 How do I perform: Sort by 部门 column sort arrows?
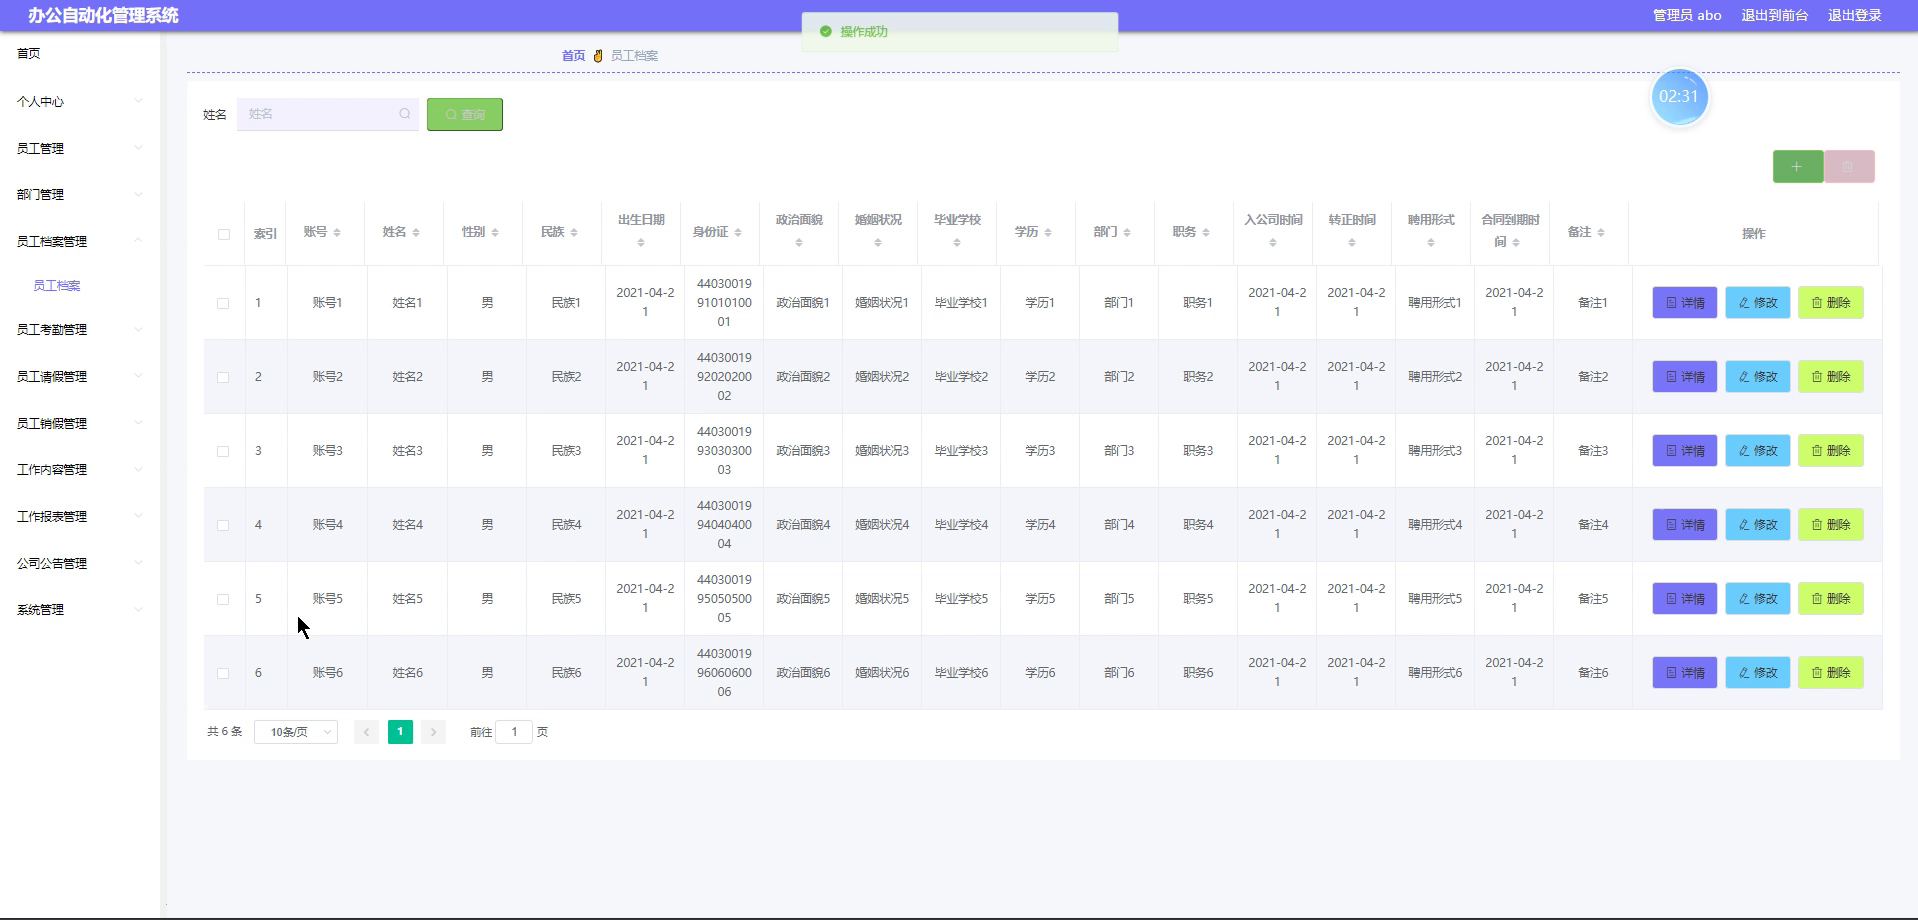point(1127,233)
